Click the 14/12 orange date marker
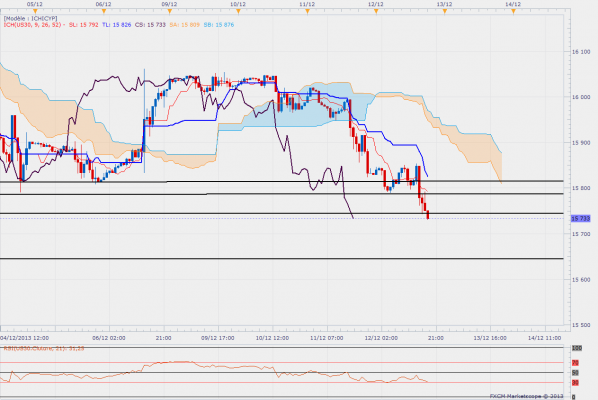This screenshot has height=400, width=598. [x=513, y=11]
